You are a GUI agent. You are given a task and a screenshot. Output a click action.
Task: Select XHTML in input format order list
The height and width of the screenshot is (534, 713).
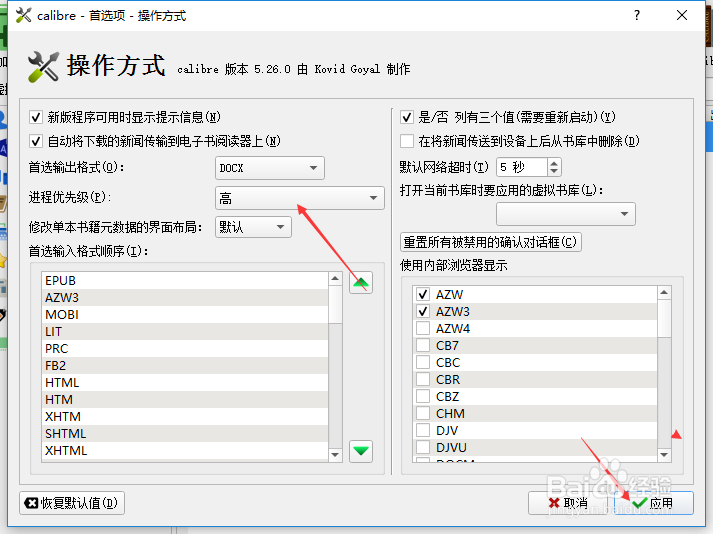(185, 450)
